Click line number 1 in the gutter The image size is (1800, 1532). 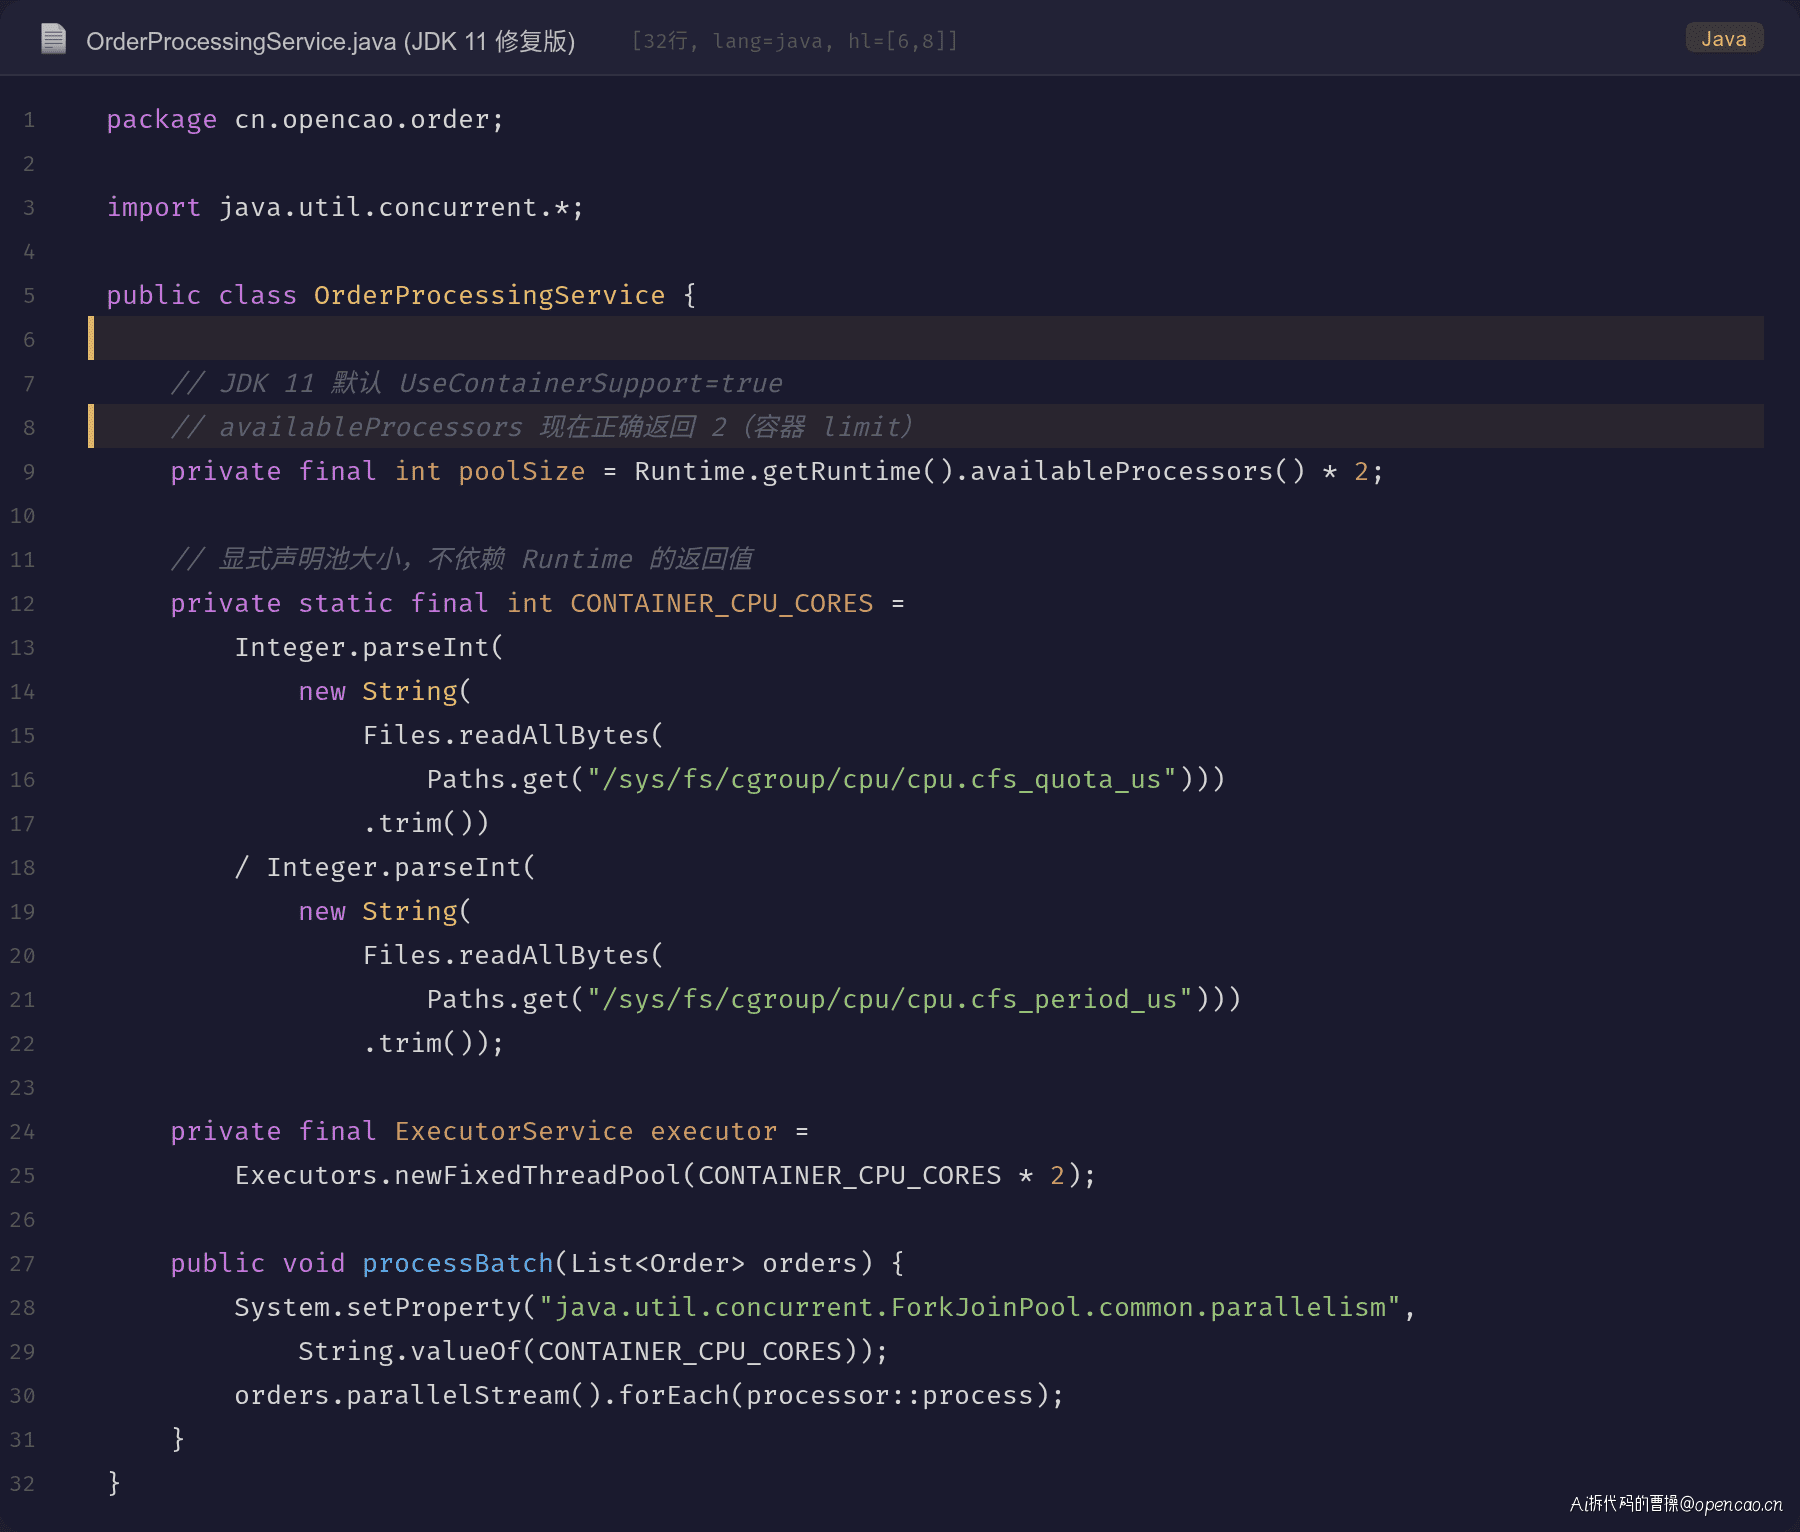29,120
